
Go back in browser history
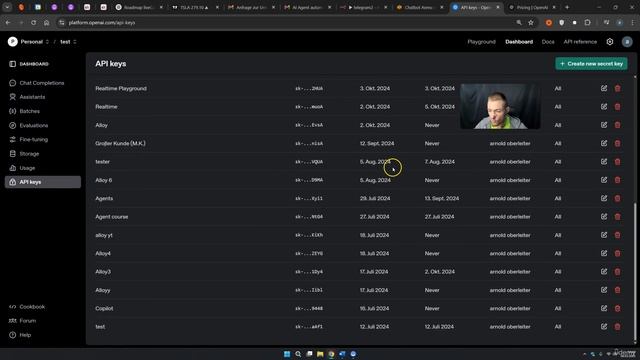[x=8, y=22]
